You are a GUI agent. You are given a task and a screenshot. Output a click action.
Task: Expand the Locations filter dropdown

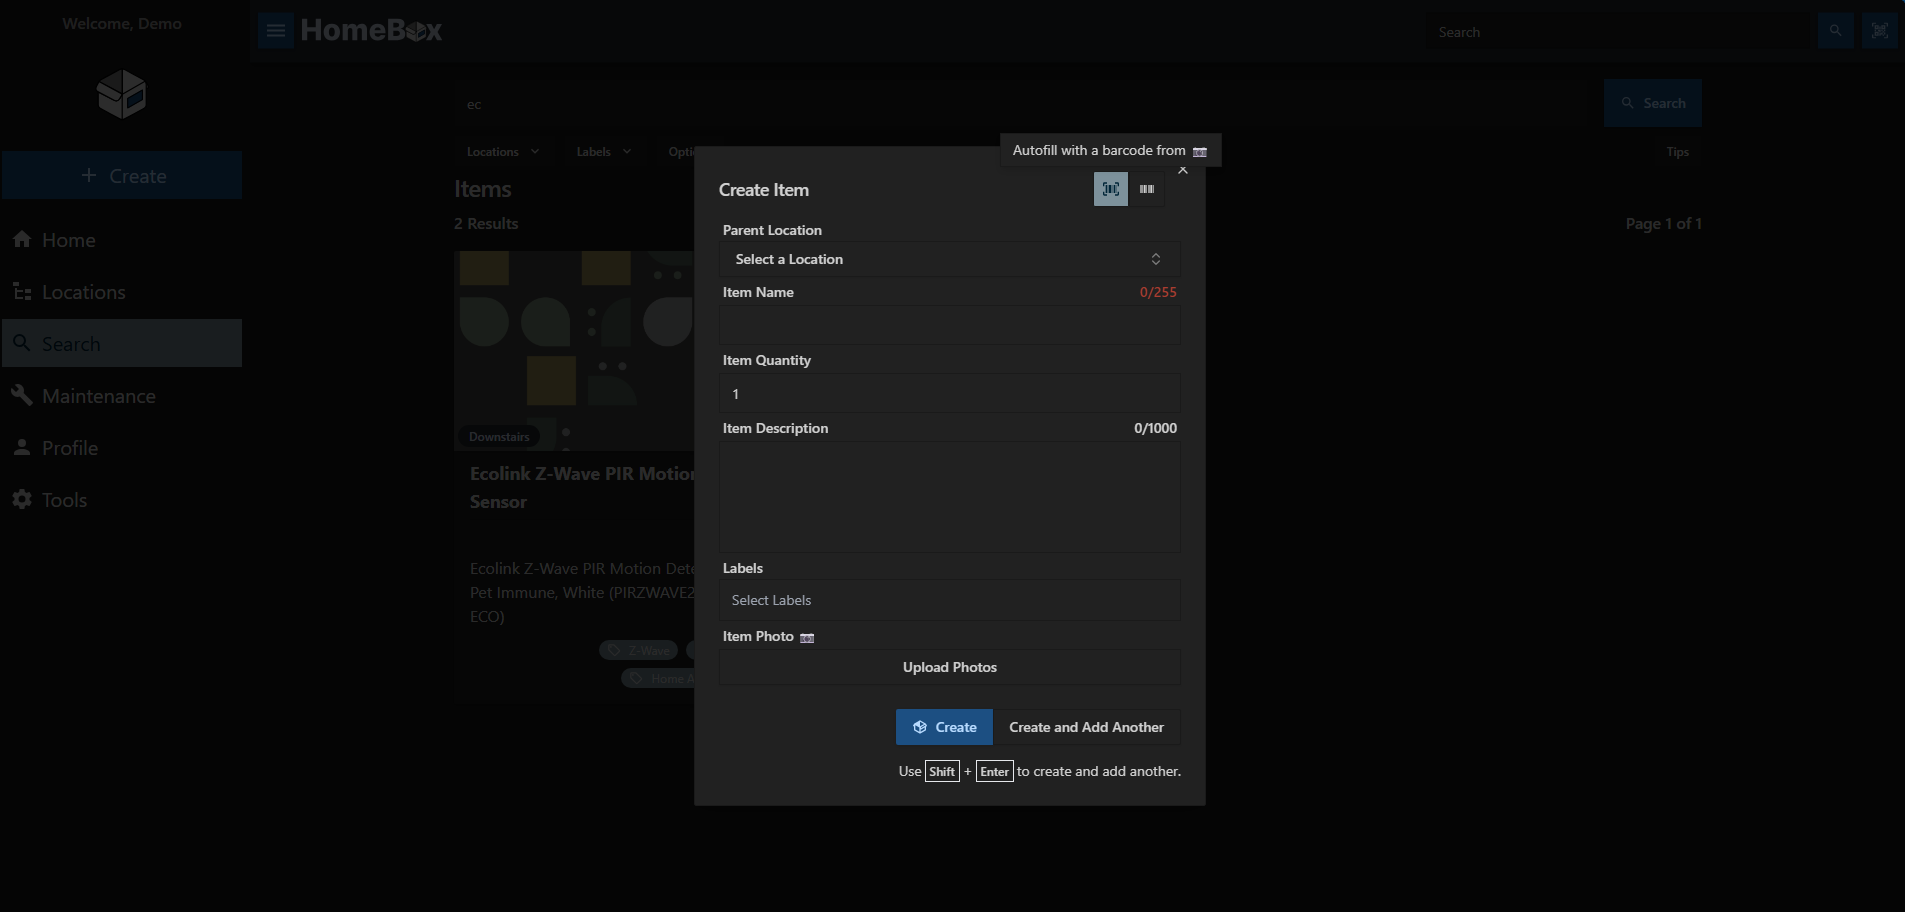click(x=501, y=151)
